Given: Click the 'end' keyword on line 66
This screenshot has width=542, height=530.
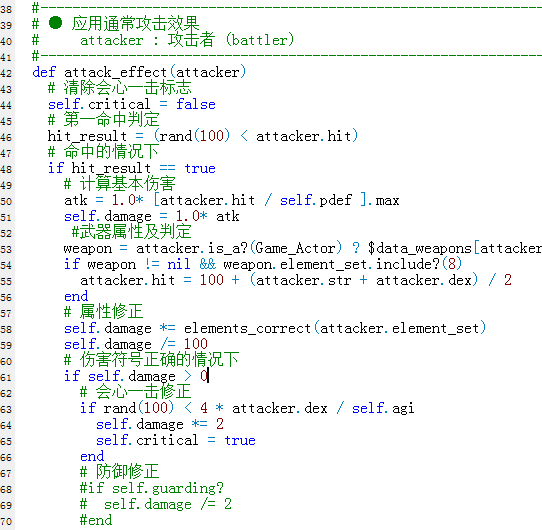Looking at the screenshot, I should click(x=92, y=456).
